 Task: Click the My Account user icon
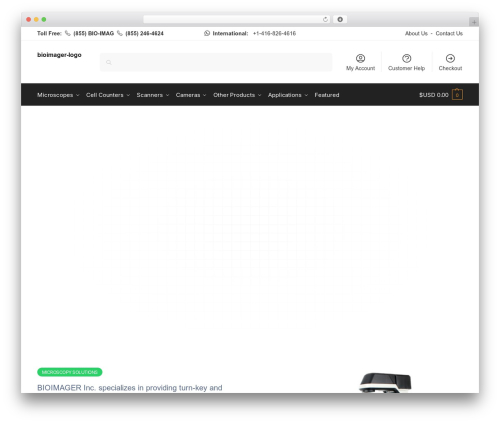click(360, 58)
